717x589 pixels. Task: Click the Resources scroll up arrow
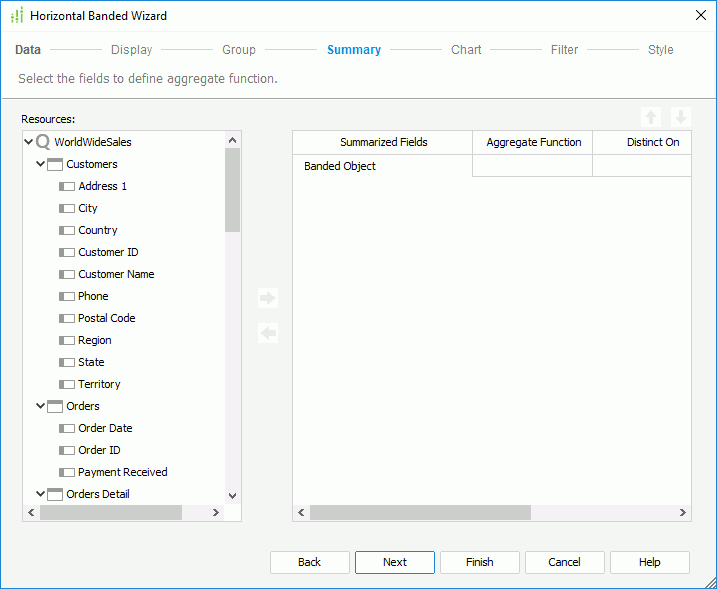coord(232,140)
